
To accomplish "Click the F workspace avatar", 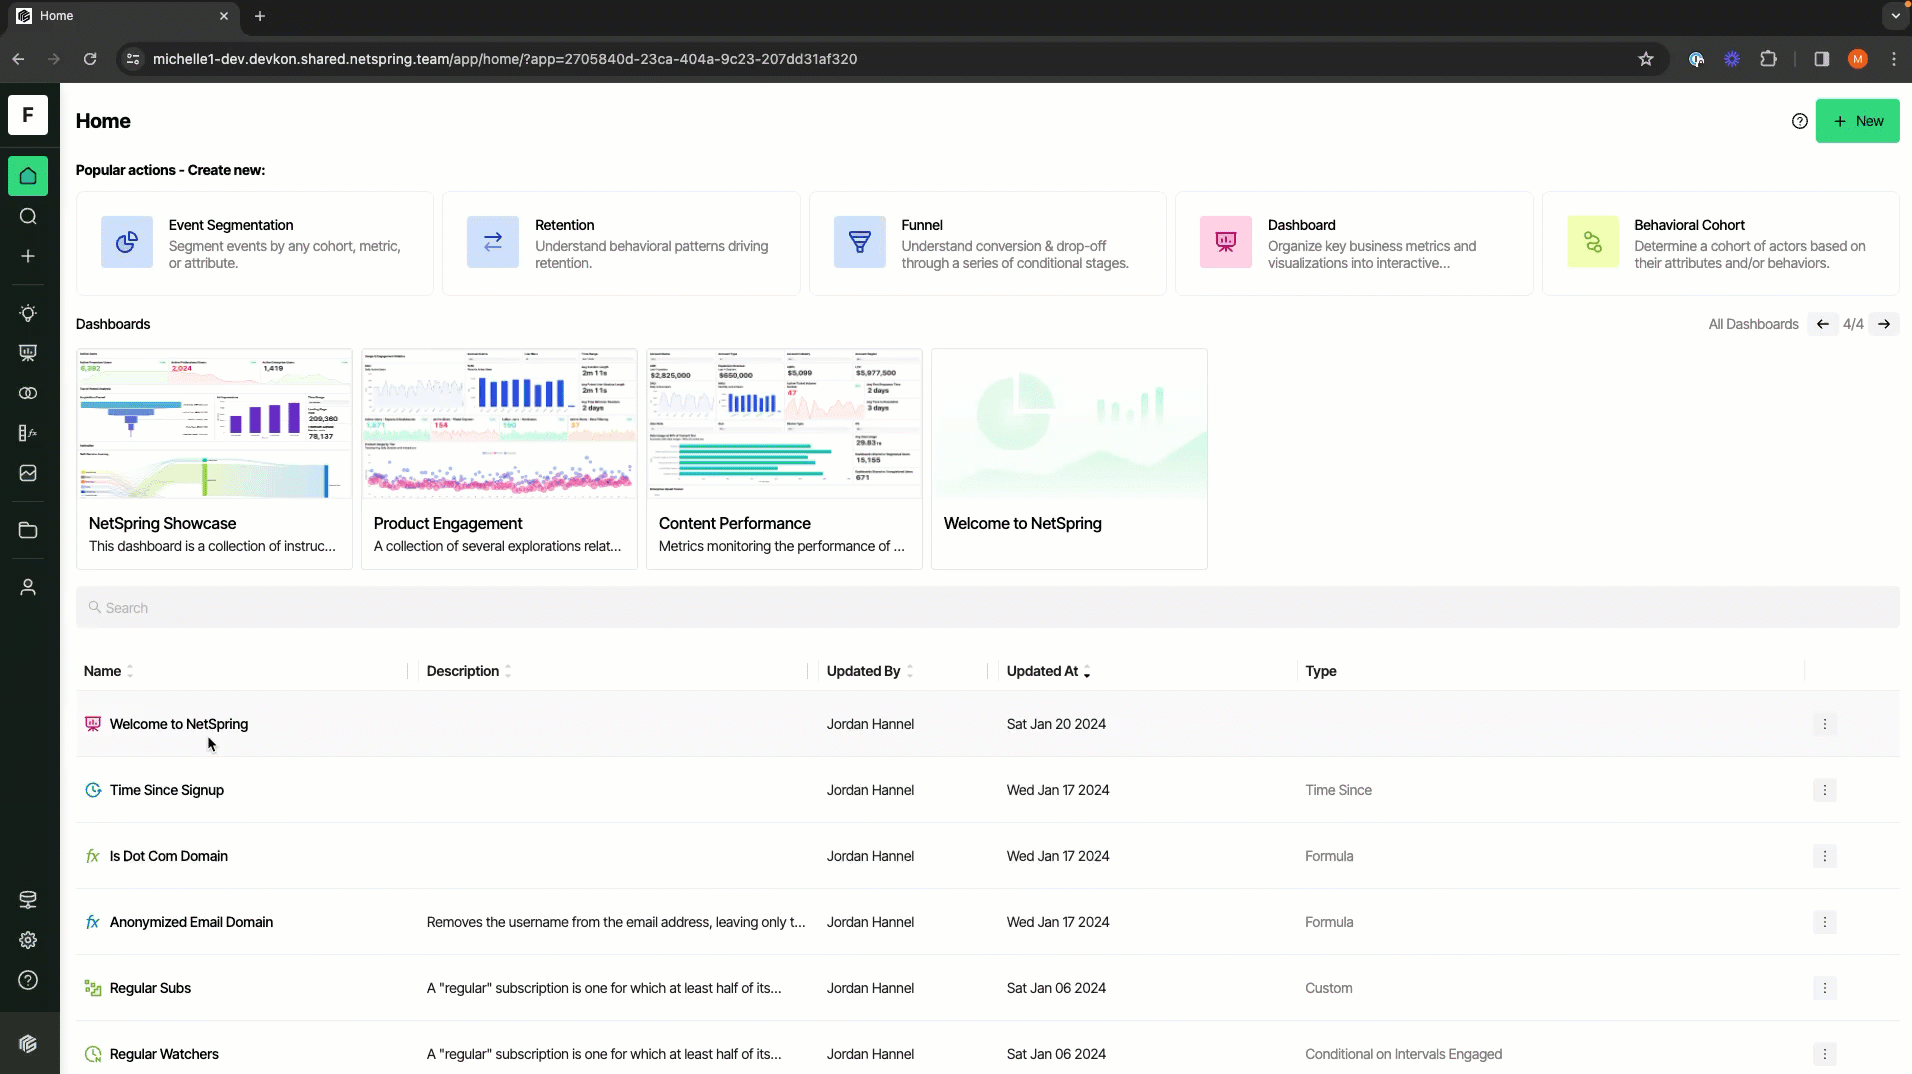I will point(28,115).
